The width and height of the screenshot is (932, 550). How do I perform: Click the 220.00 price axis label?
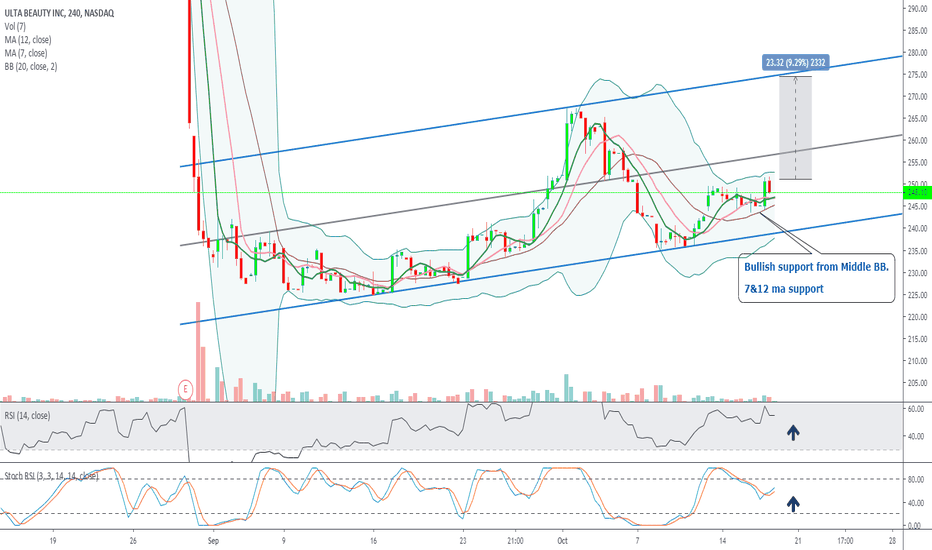point(917,317)
